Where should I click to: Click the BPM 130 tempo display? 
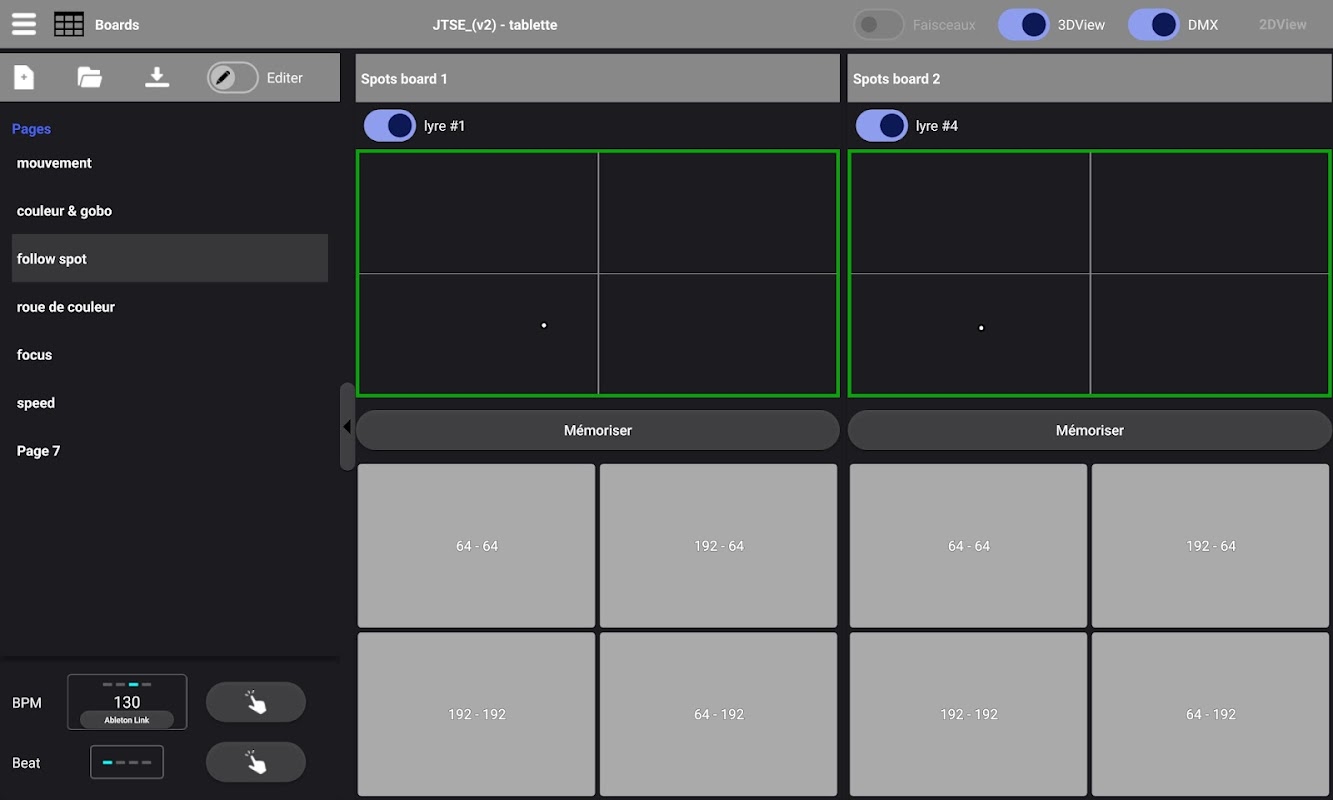pos(127,702)
